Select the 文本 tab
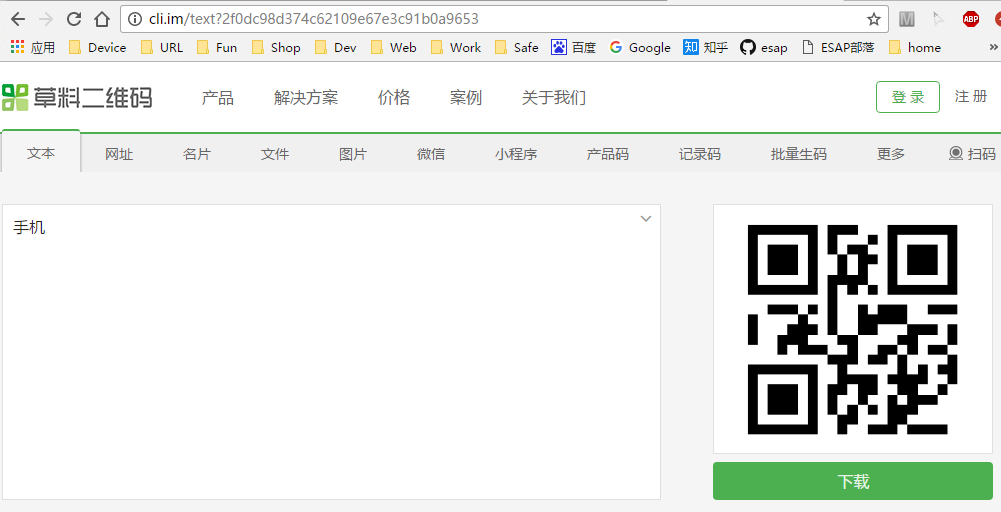 (41, 153)
